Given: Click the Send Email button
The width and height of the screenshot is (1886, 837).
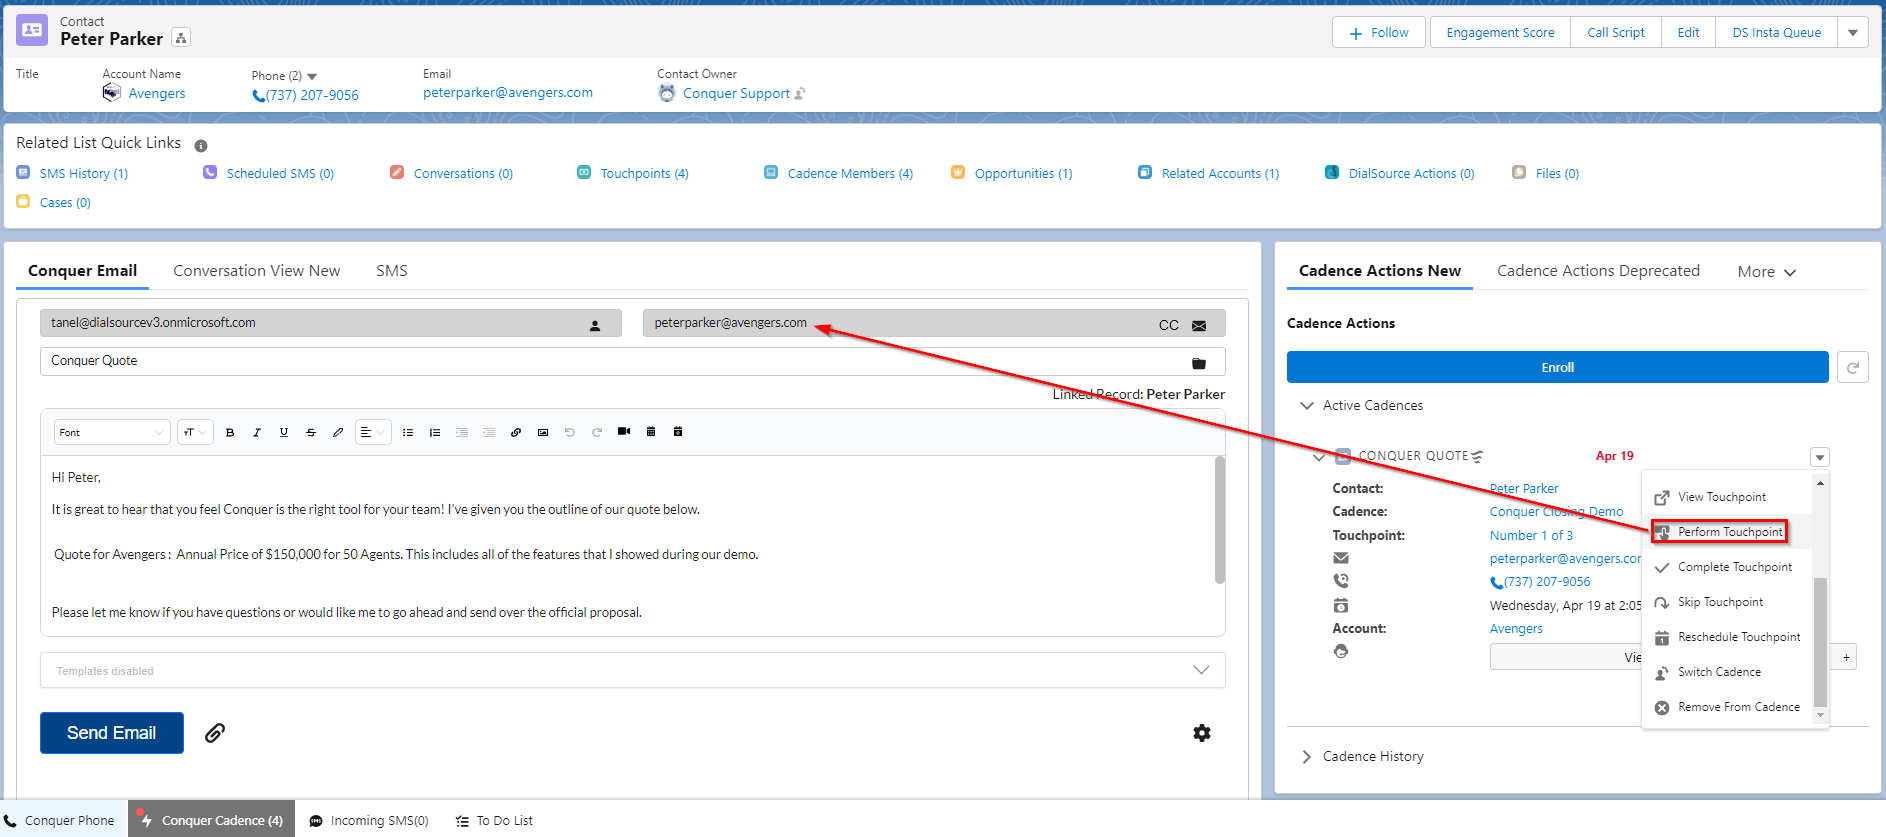Looking at the screenshot, I should (112, 733).
